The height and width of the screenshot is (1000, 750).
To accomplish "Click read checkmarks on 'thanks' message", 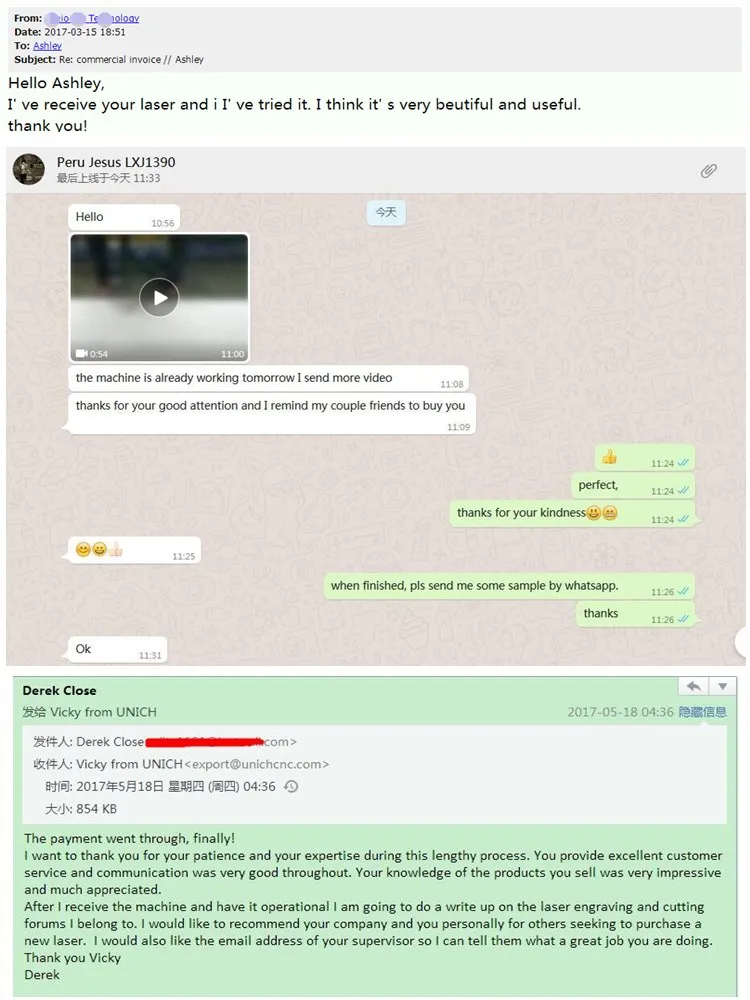I will (683, 619).
